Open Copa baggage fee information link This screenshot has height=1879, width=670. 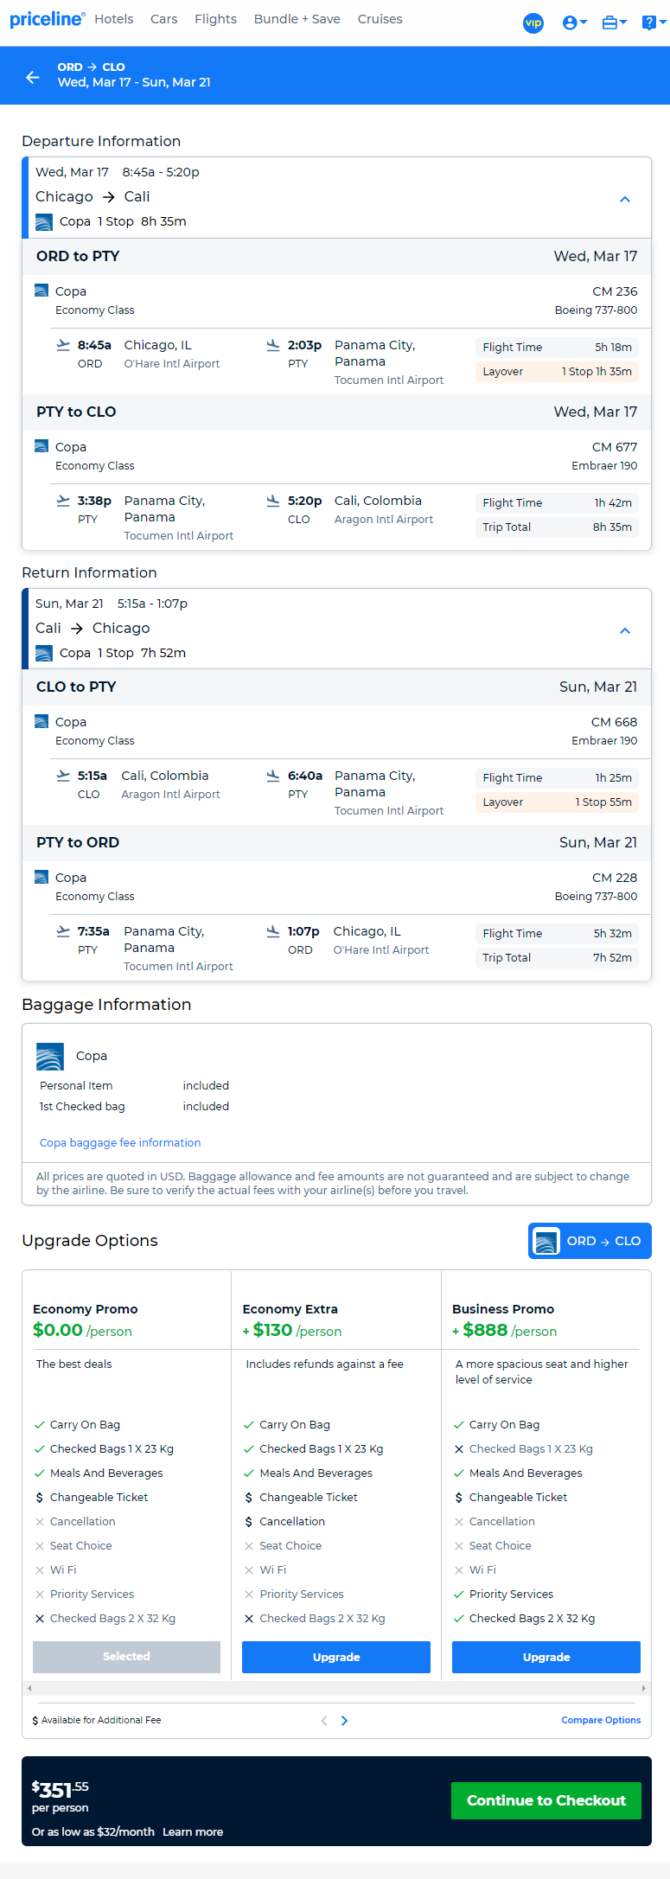point(120,1142)
